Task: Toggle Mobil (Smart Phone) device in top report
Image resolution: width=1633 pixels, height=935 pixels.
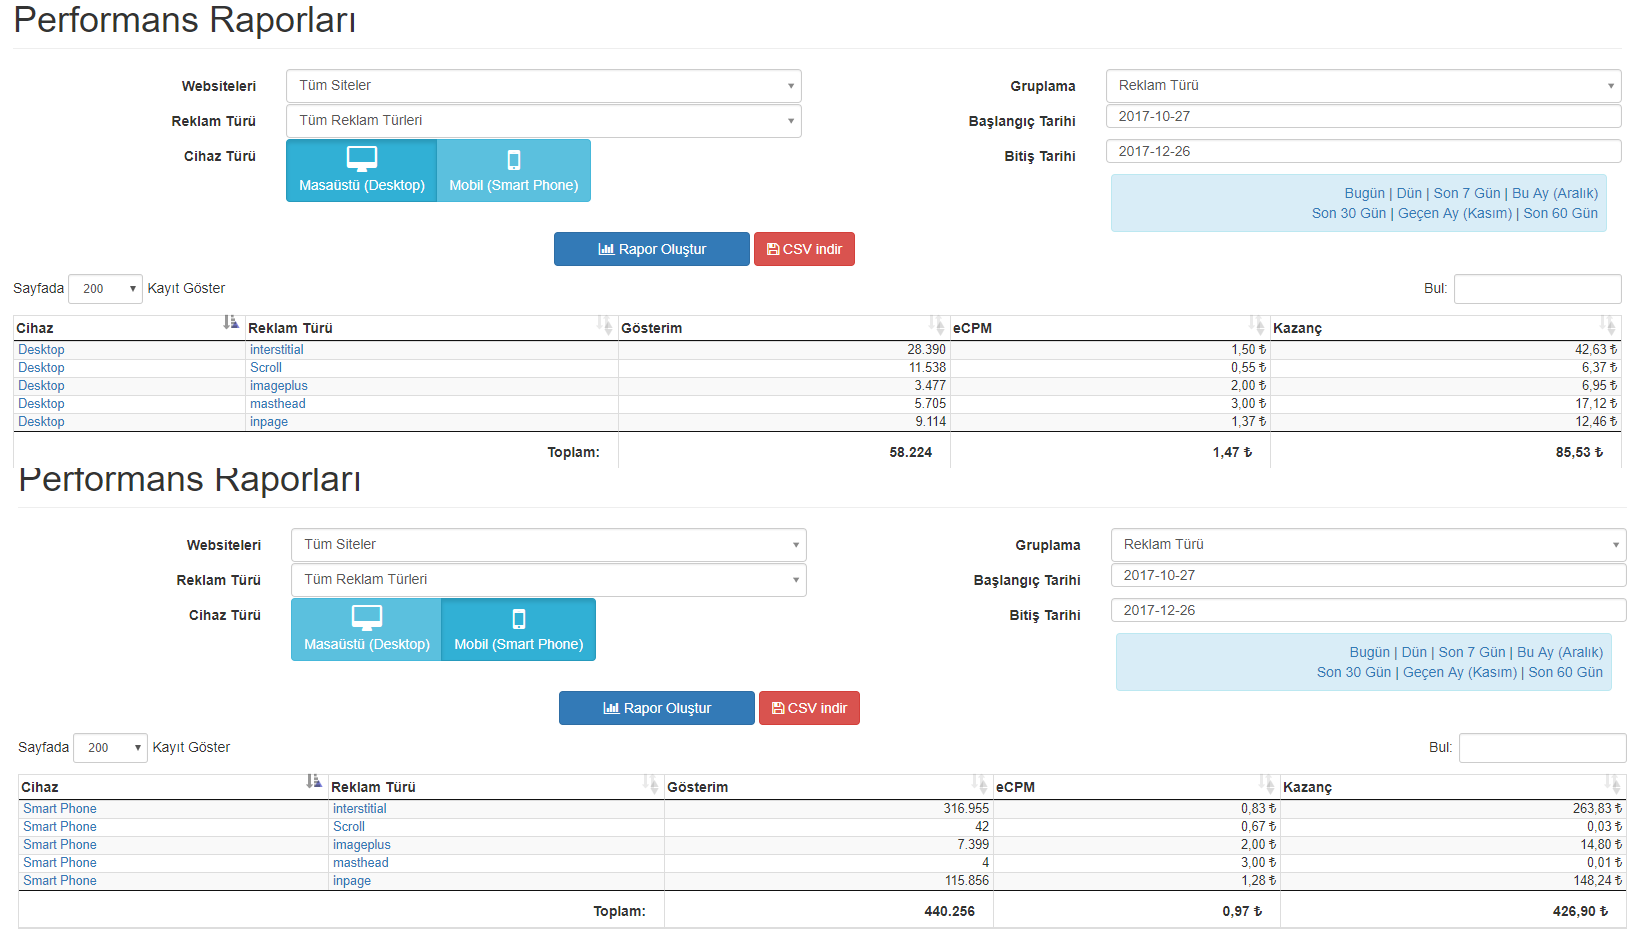Action: 514,171
